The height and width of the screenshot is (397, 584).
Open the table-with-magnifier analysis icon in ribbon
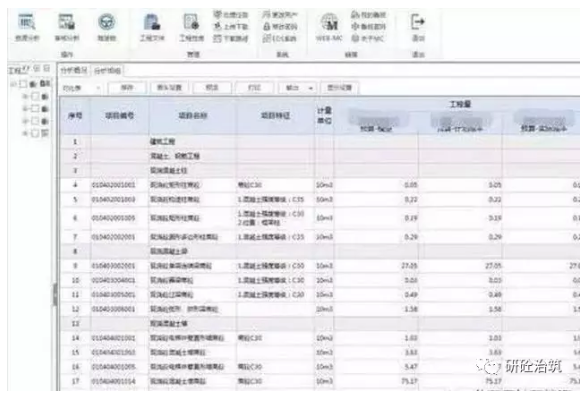(x=27, y=23)
